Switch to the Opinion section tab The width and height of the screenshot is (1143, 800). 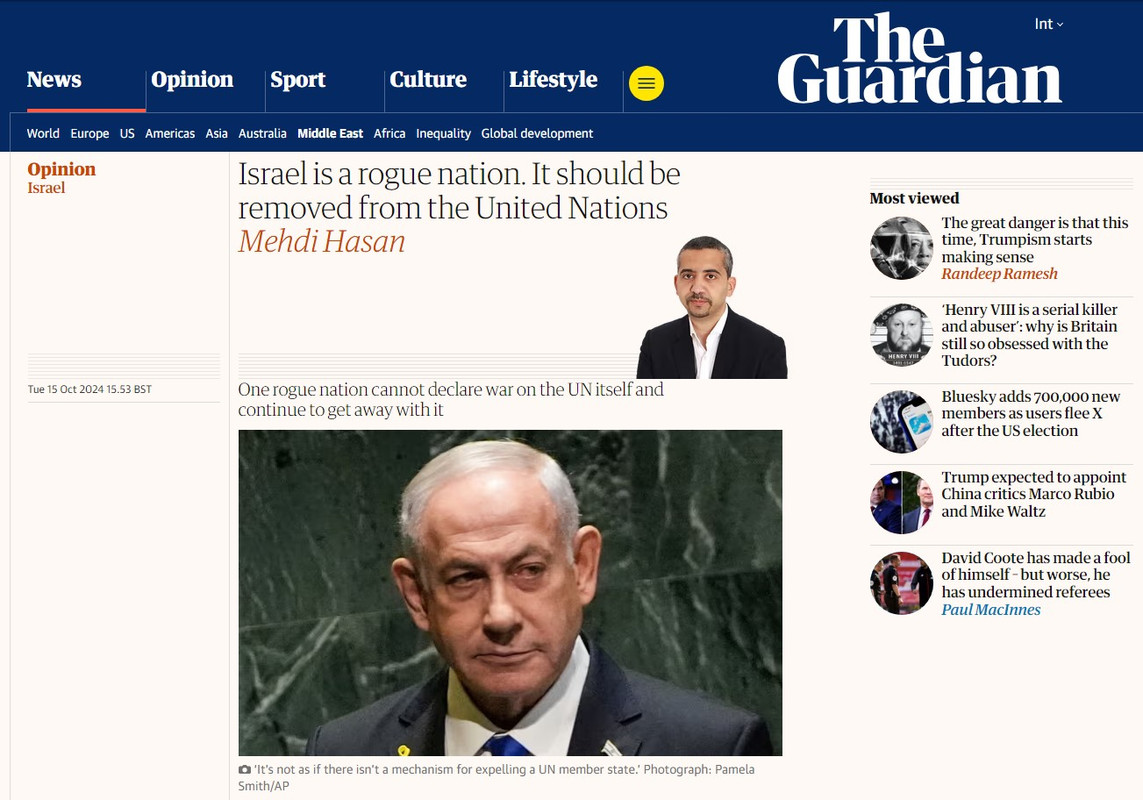pyautogui.click(x=192, y=79)
